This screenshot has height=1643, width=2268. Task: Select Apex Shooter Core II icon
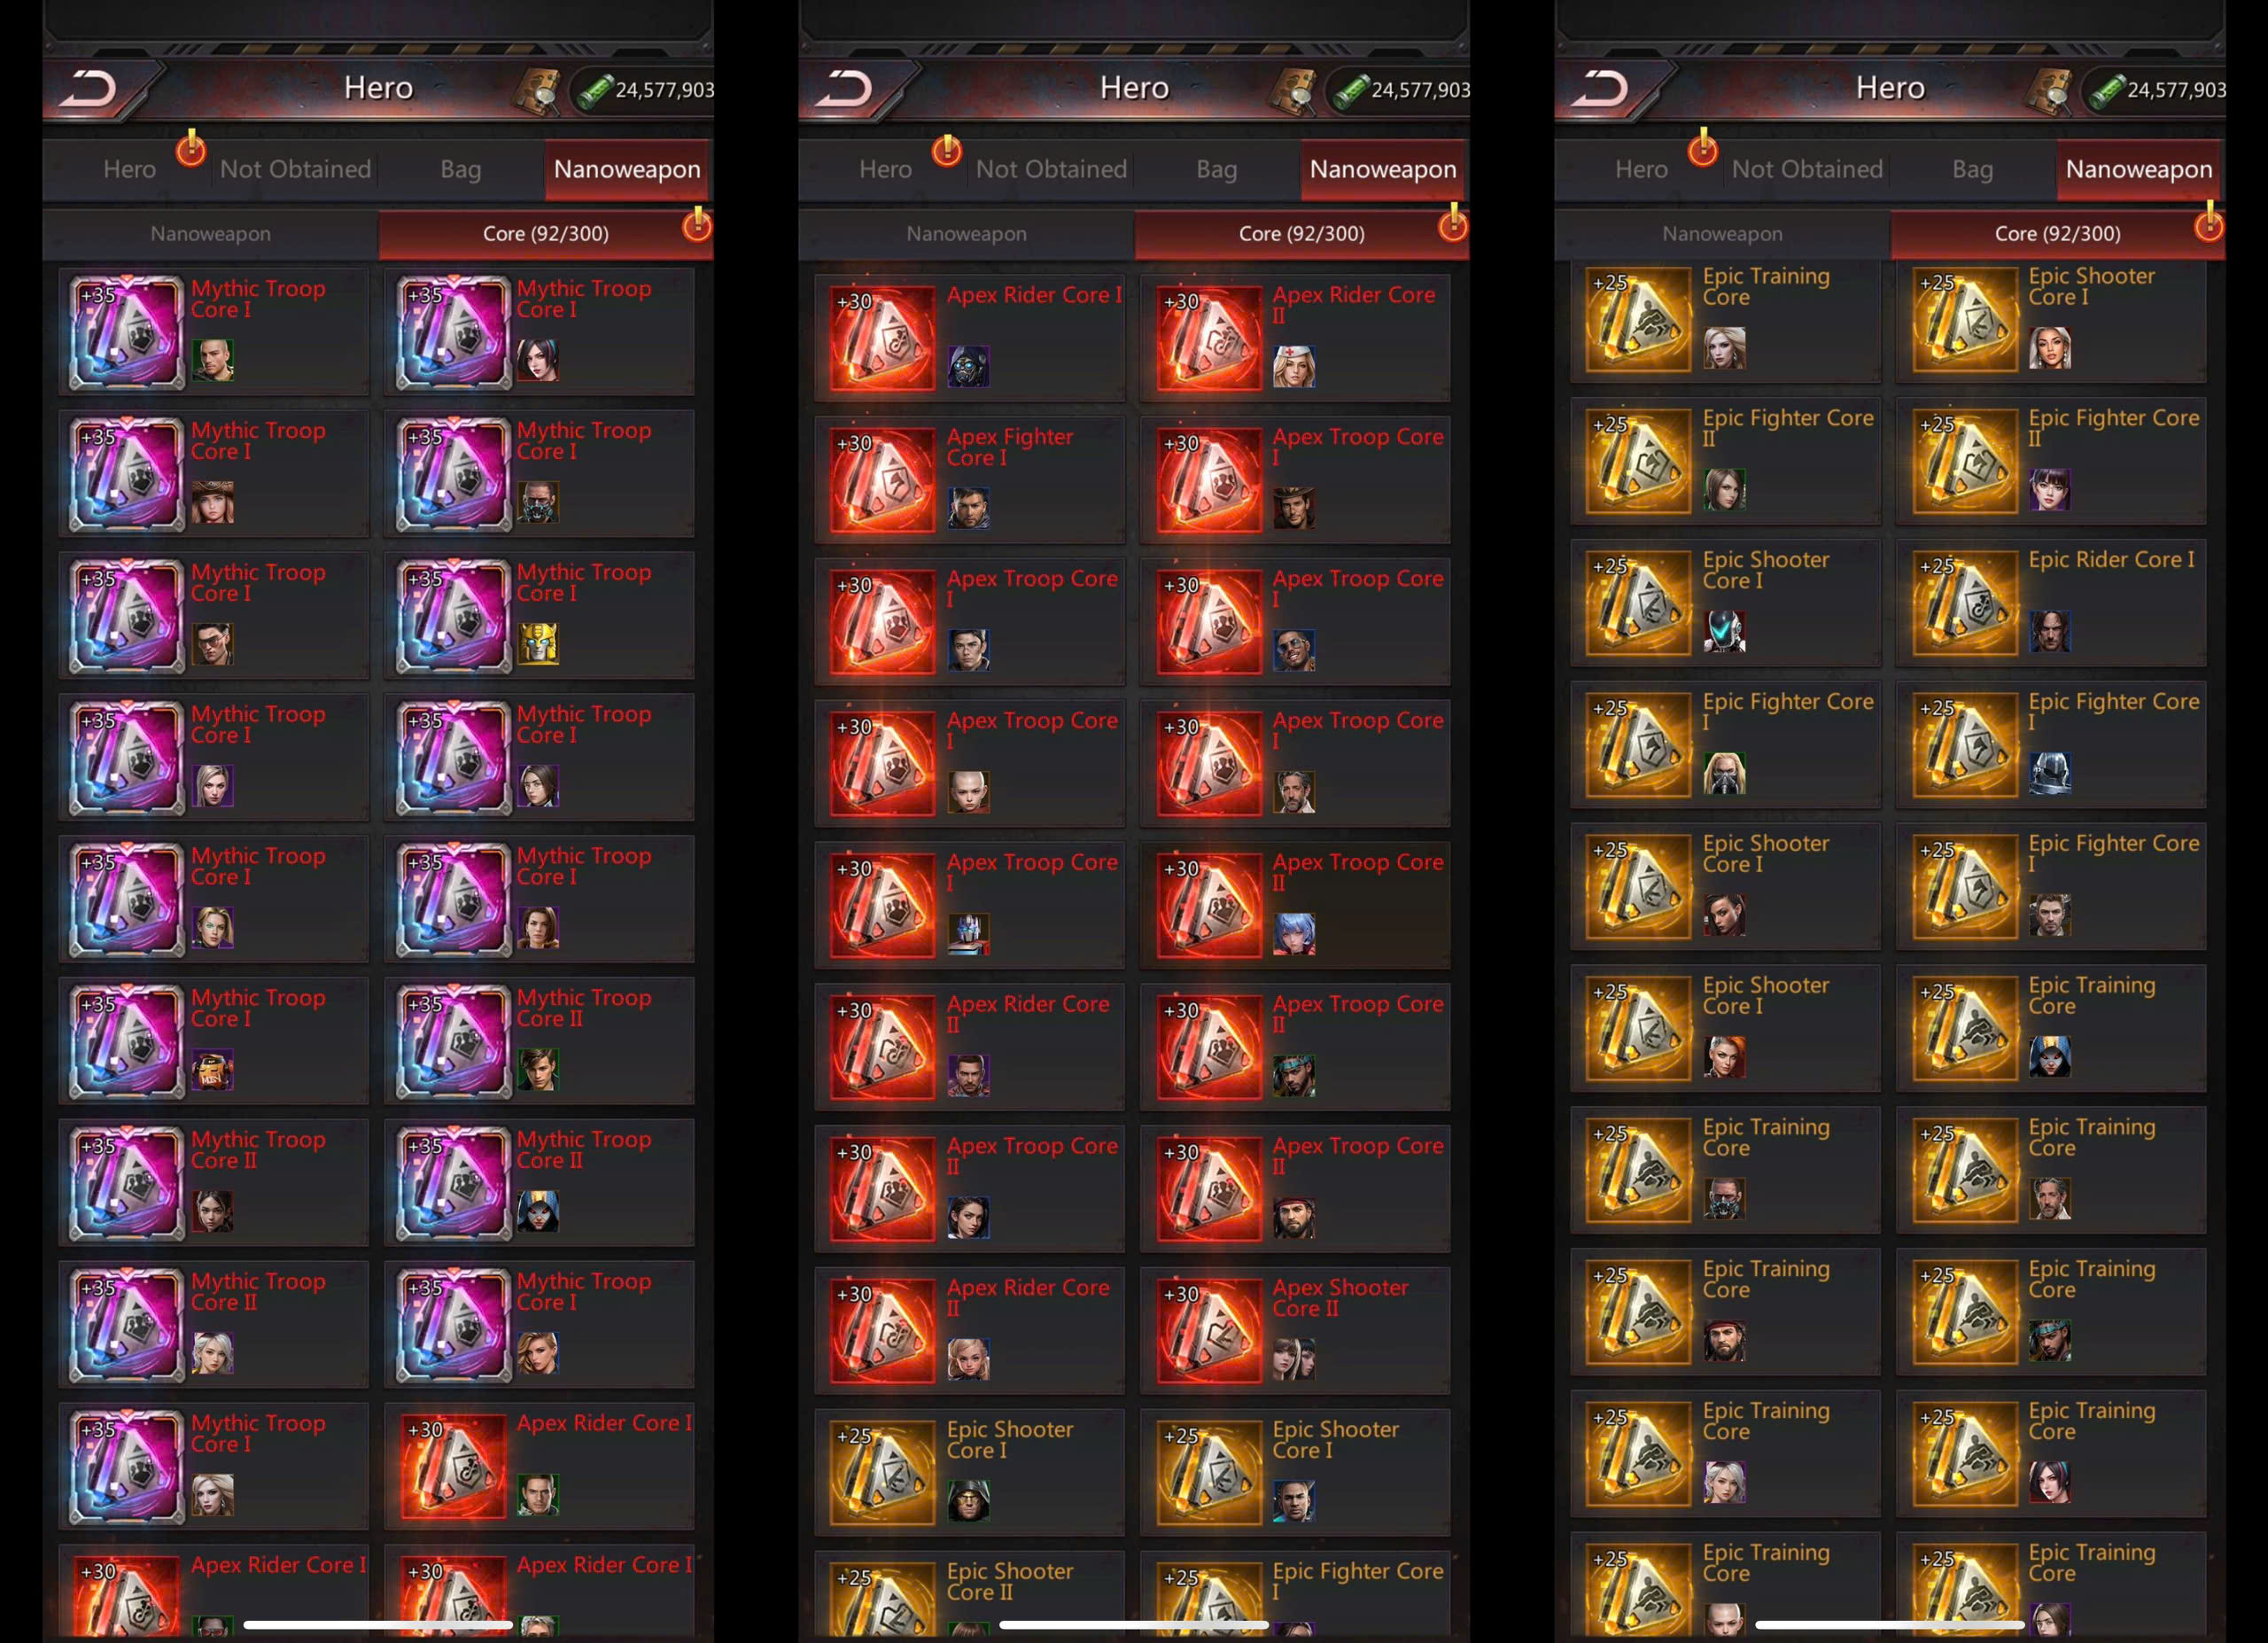coord(1209,1332)
